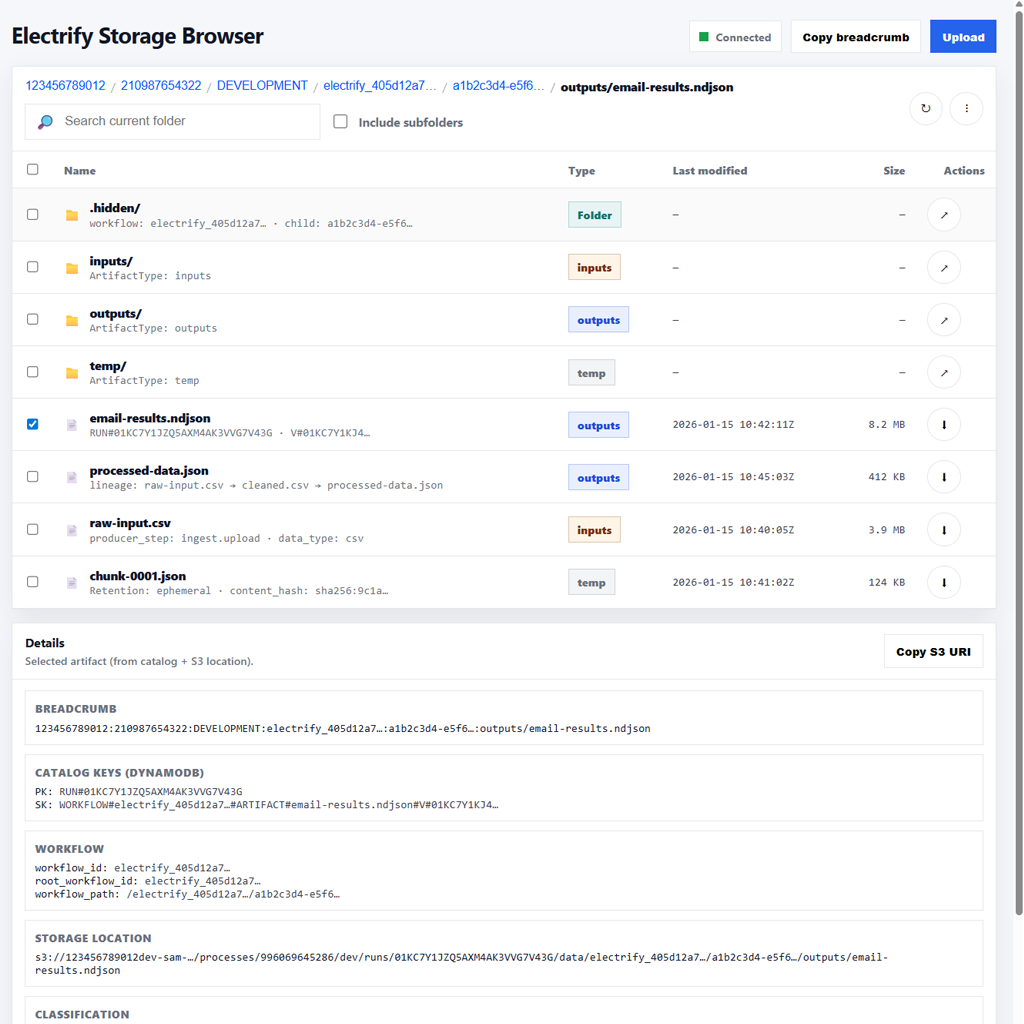Download raw-input.csv using action icon
This screenshot has width=1024, height=1024.
[x=944, y=530]
